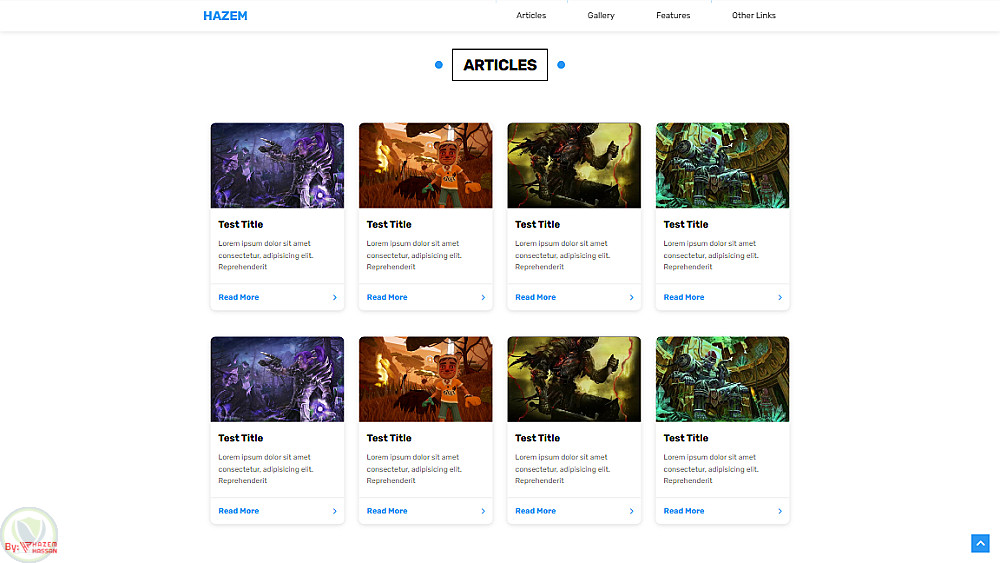
Task: Open the Features nav item
Action: 673,15
